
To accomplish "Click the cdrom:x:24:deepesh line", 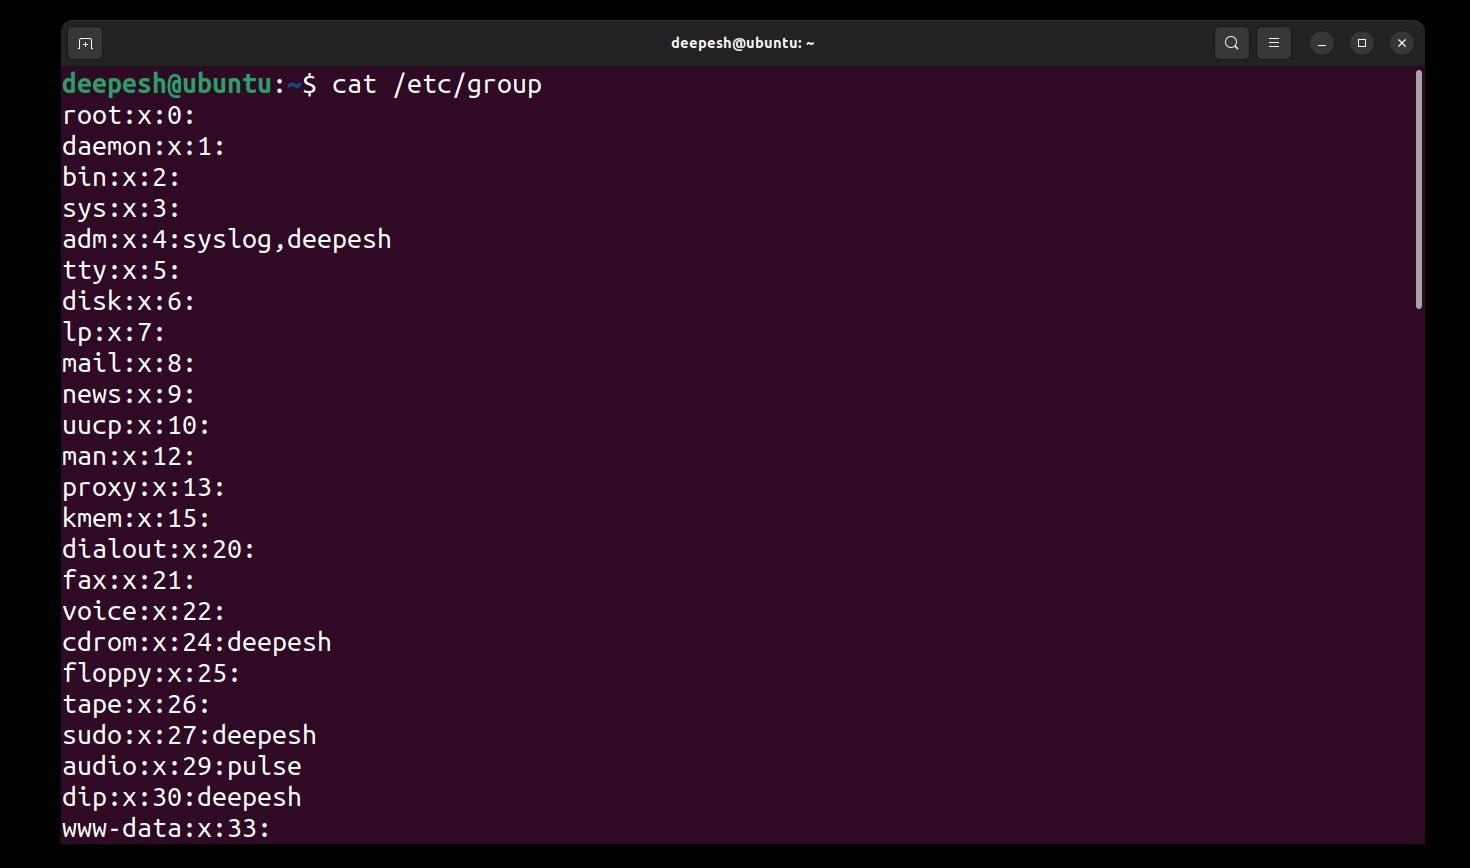I will [x=197, y=643].
